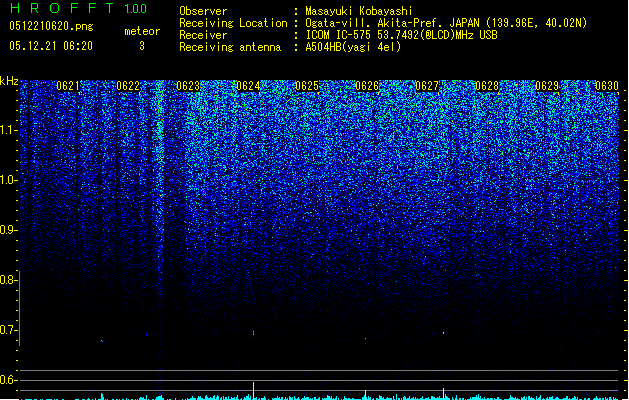
Task: Click the 0.7 frequency axis label
Action: click(8, 330)
